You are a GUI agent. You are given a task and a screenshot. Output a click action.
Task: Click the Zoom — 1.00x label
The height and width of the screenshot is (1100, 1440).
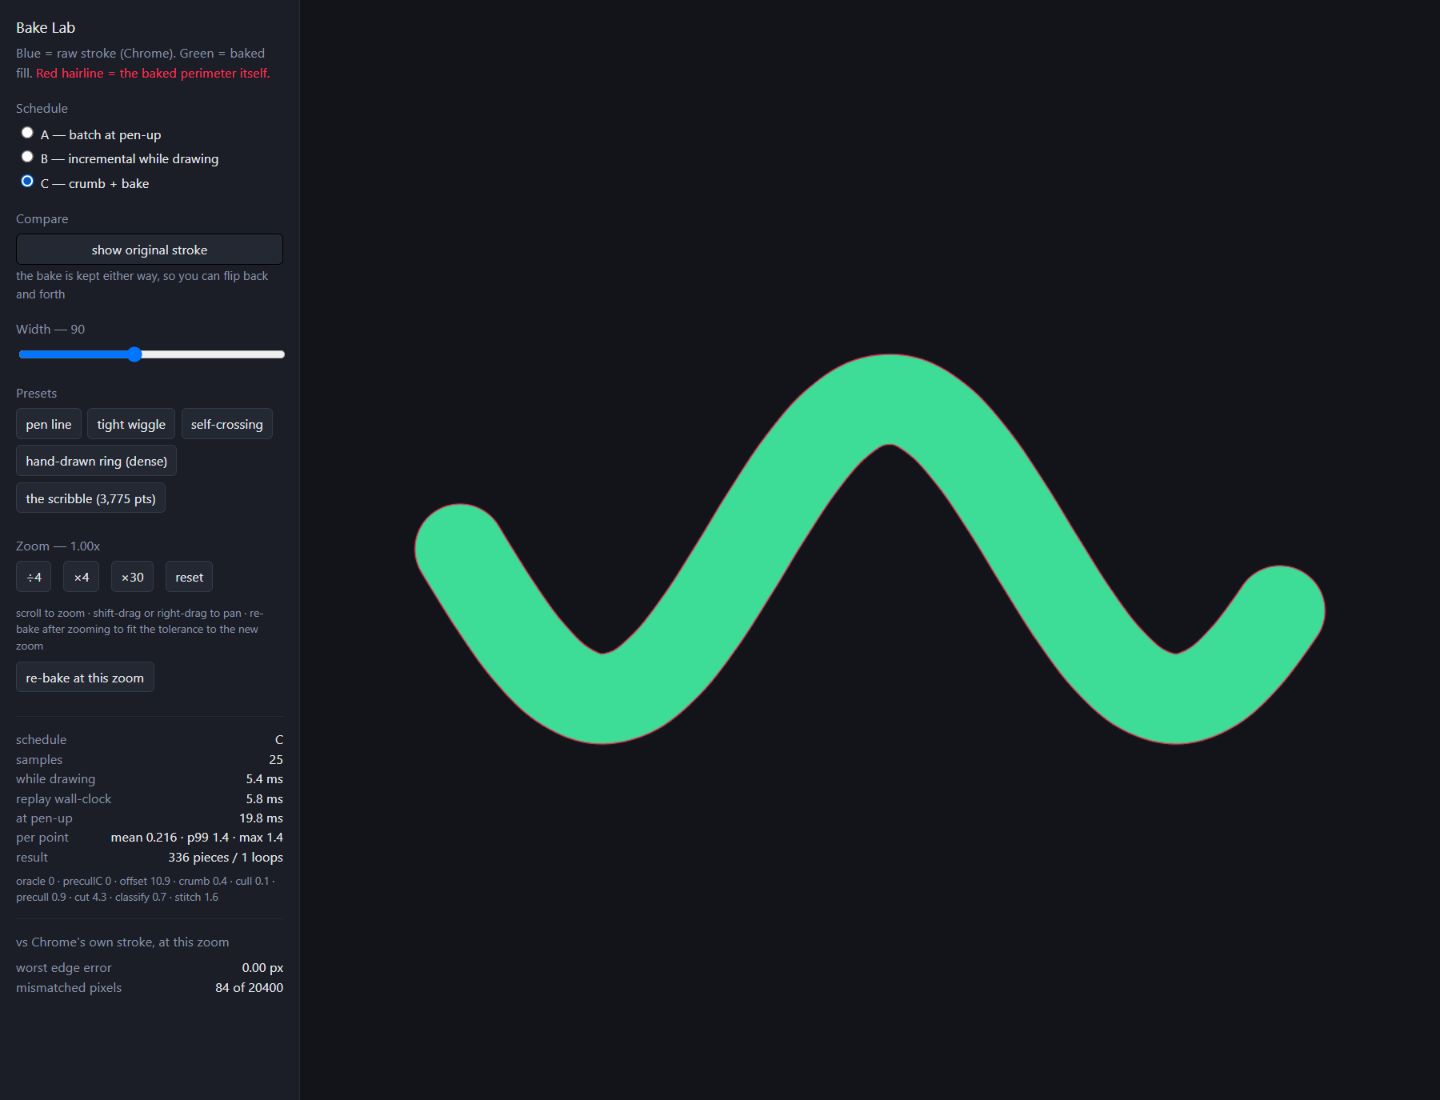click(58, 546)
